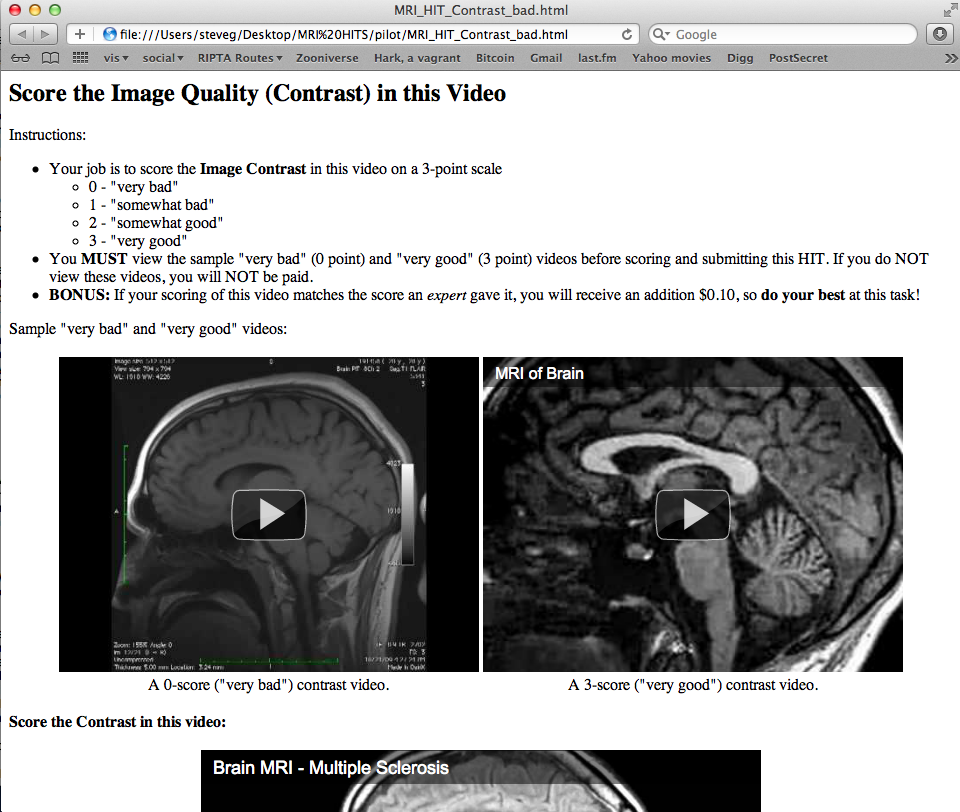Play the very good contrast MRI video
960x812 pixels.
click(x=692, y=514)
